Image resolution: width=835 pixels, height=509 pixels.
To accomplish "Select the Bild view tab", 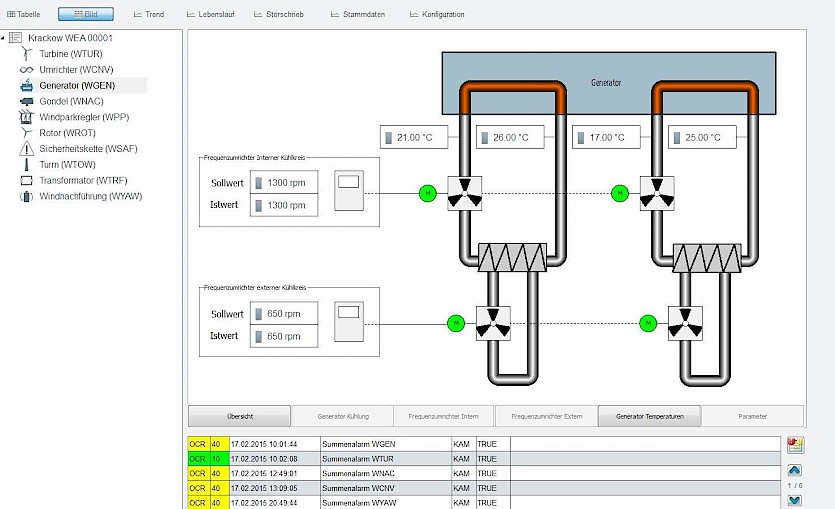I will pyautogui.click(x=86, y=14).
